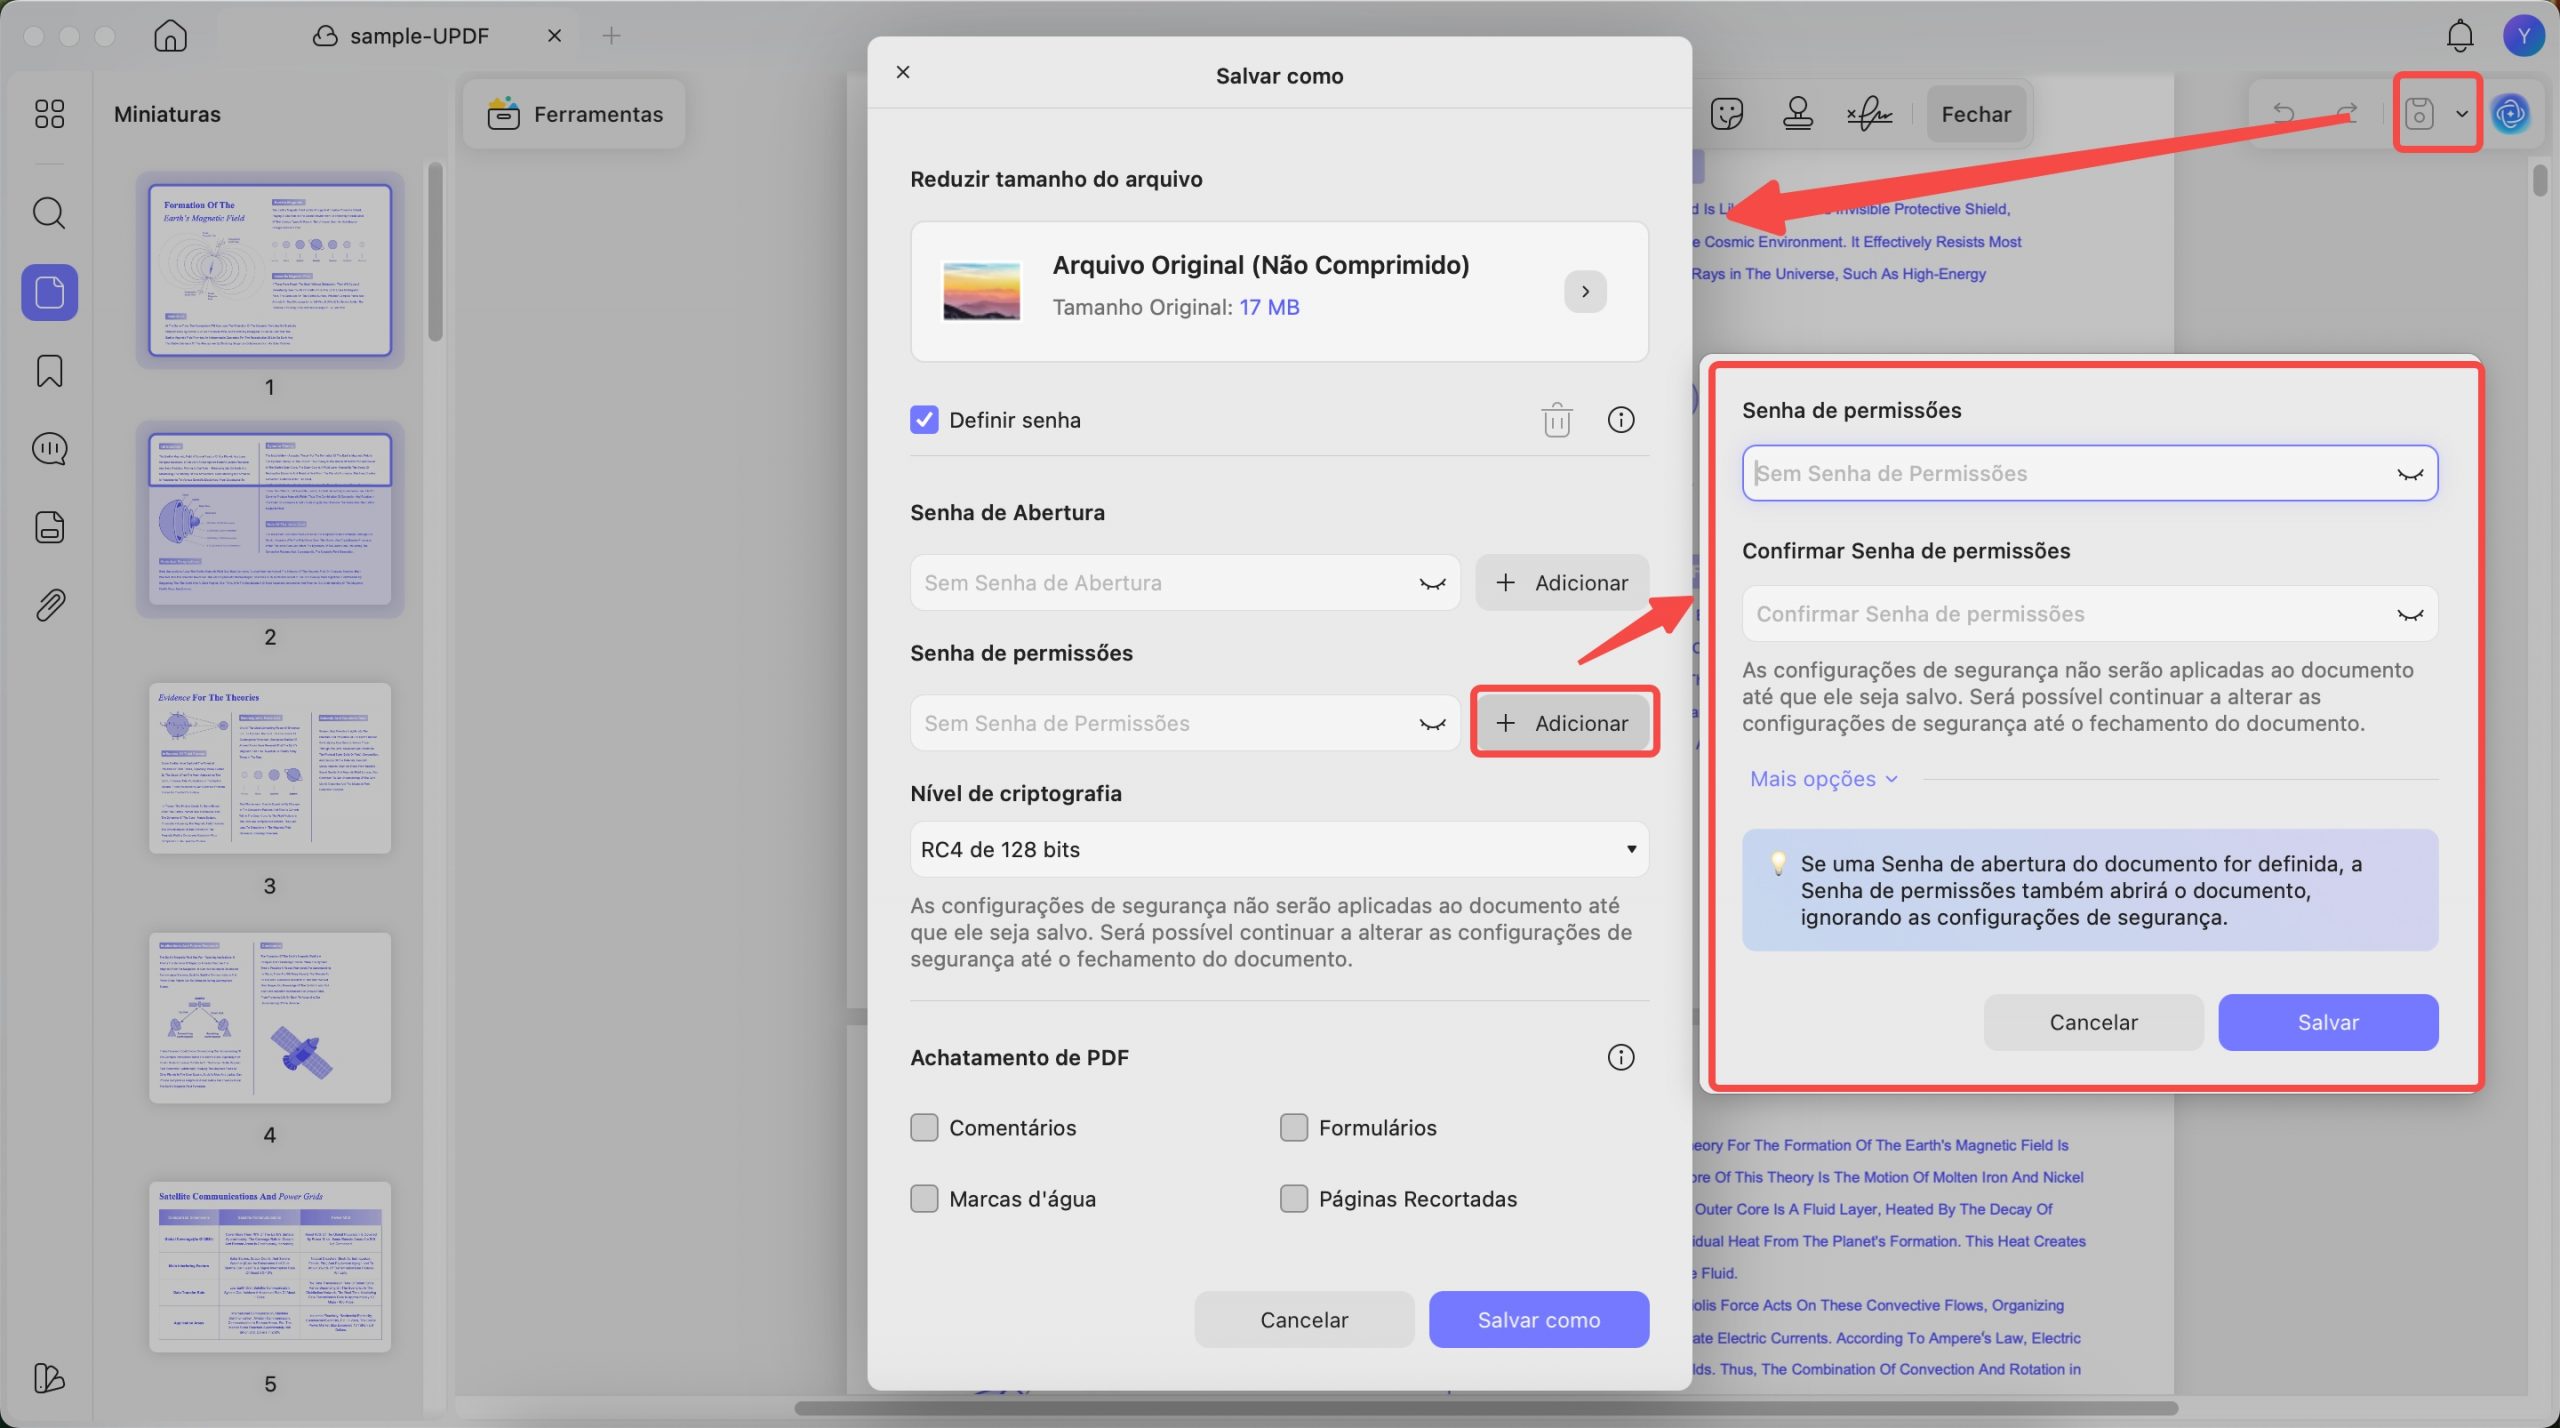The width and height of the screenshot is (2560, 1428).
Task: Select page 4 thumbnail
Action: (x=270, y=1018)
